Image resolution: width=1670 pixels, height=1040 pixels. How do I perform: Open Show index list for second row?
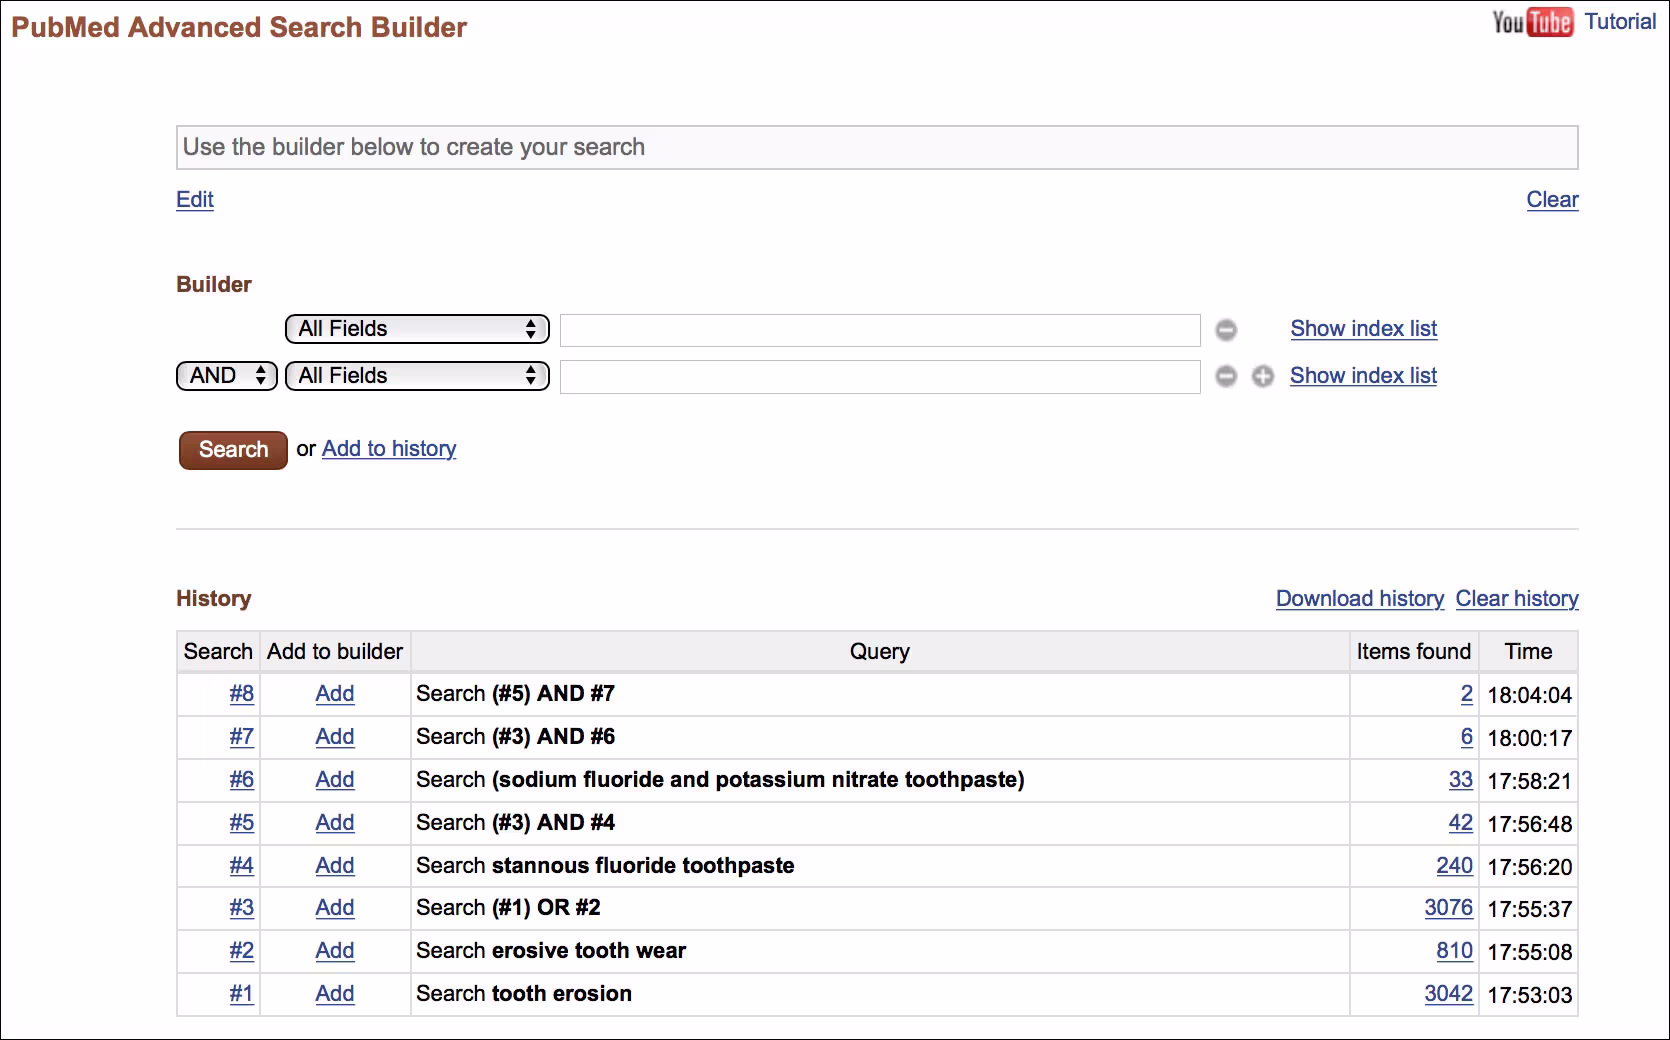tap(1363, 376)
